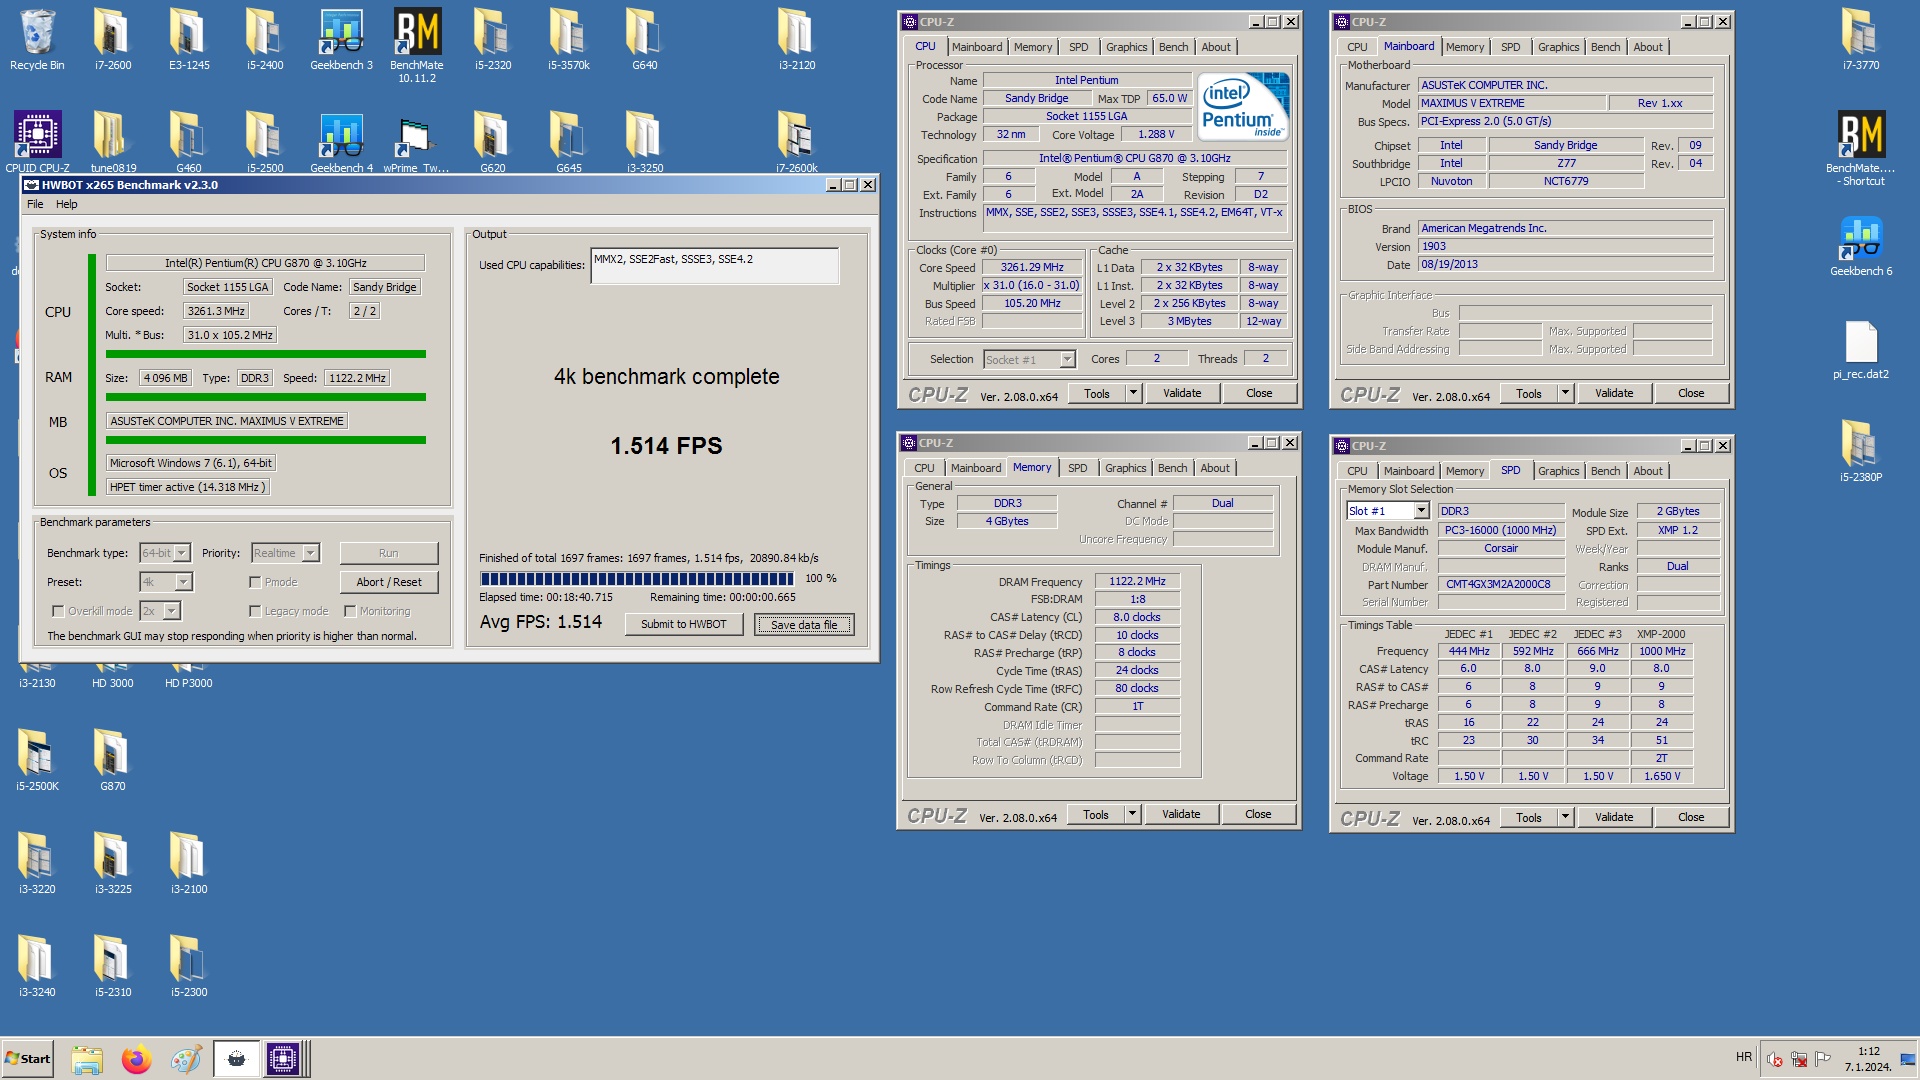Click the Paint taskbar icon

coord(186,1059)
